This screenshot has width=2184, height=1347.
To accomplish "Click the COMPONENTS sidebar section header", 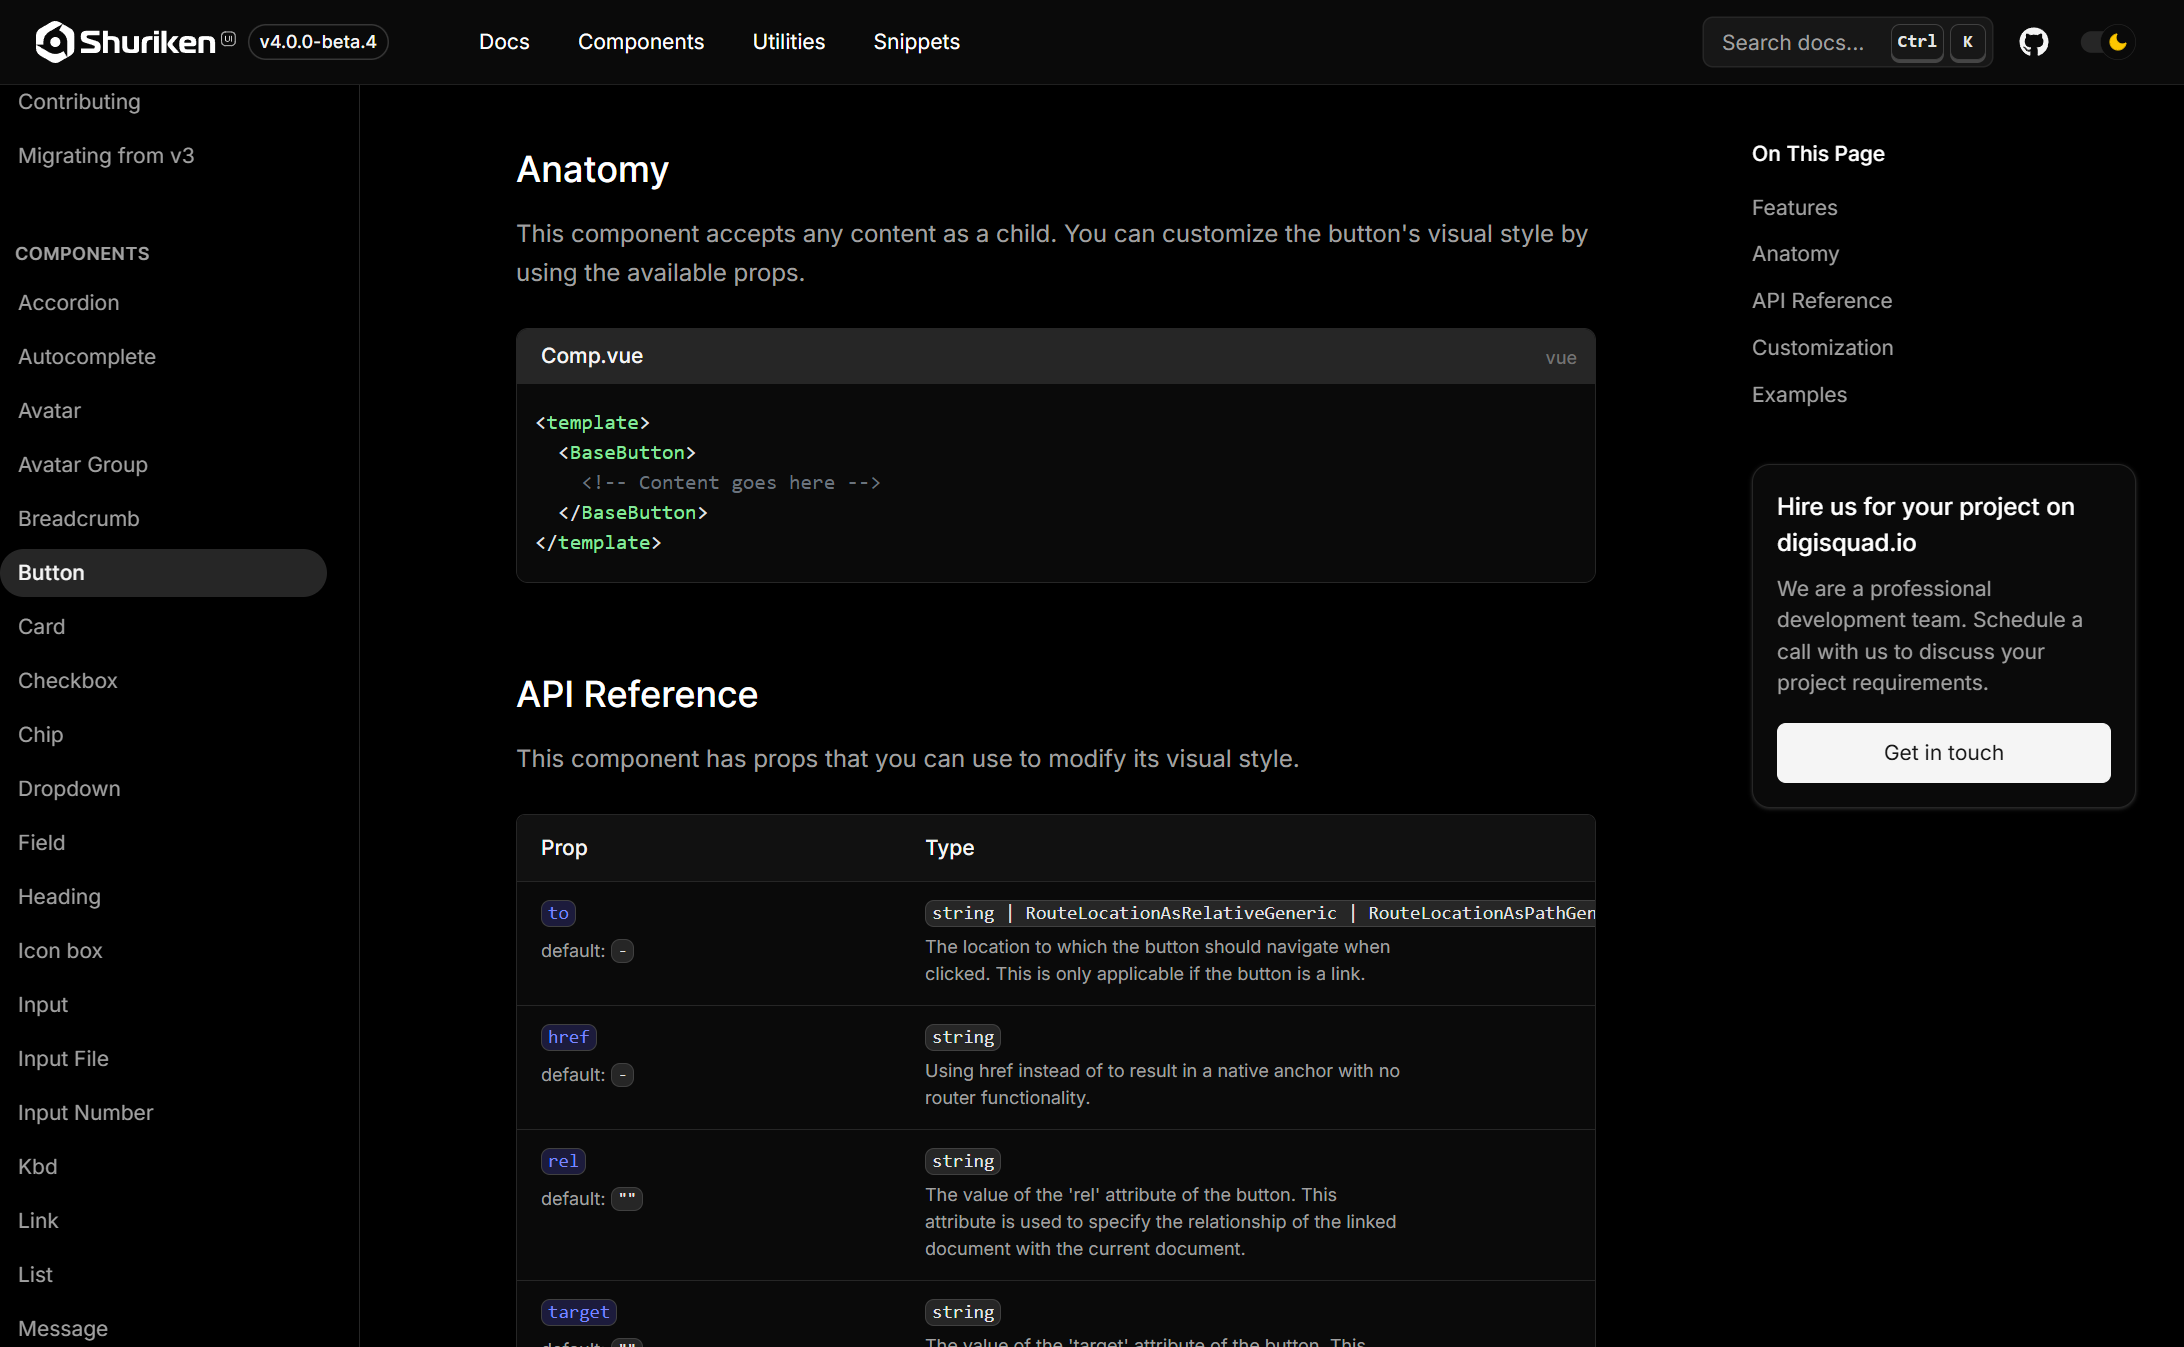I will point(82,254).
